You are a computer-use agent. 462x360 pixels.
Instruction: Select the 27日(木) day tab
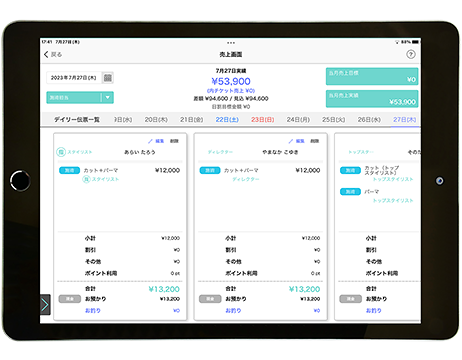404,119
